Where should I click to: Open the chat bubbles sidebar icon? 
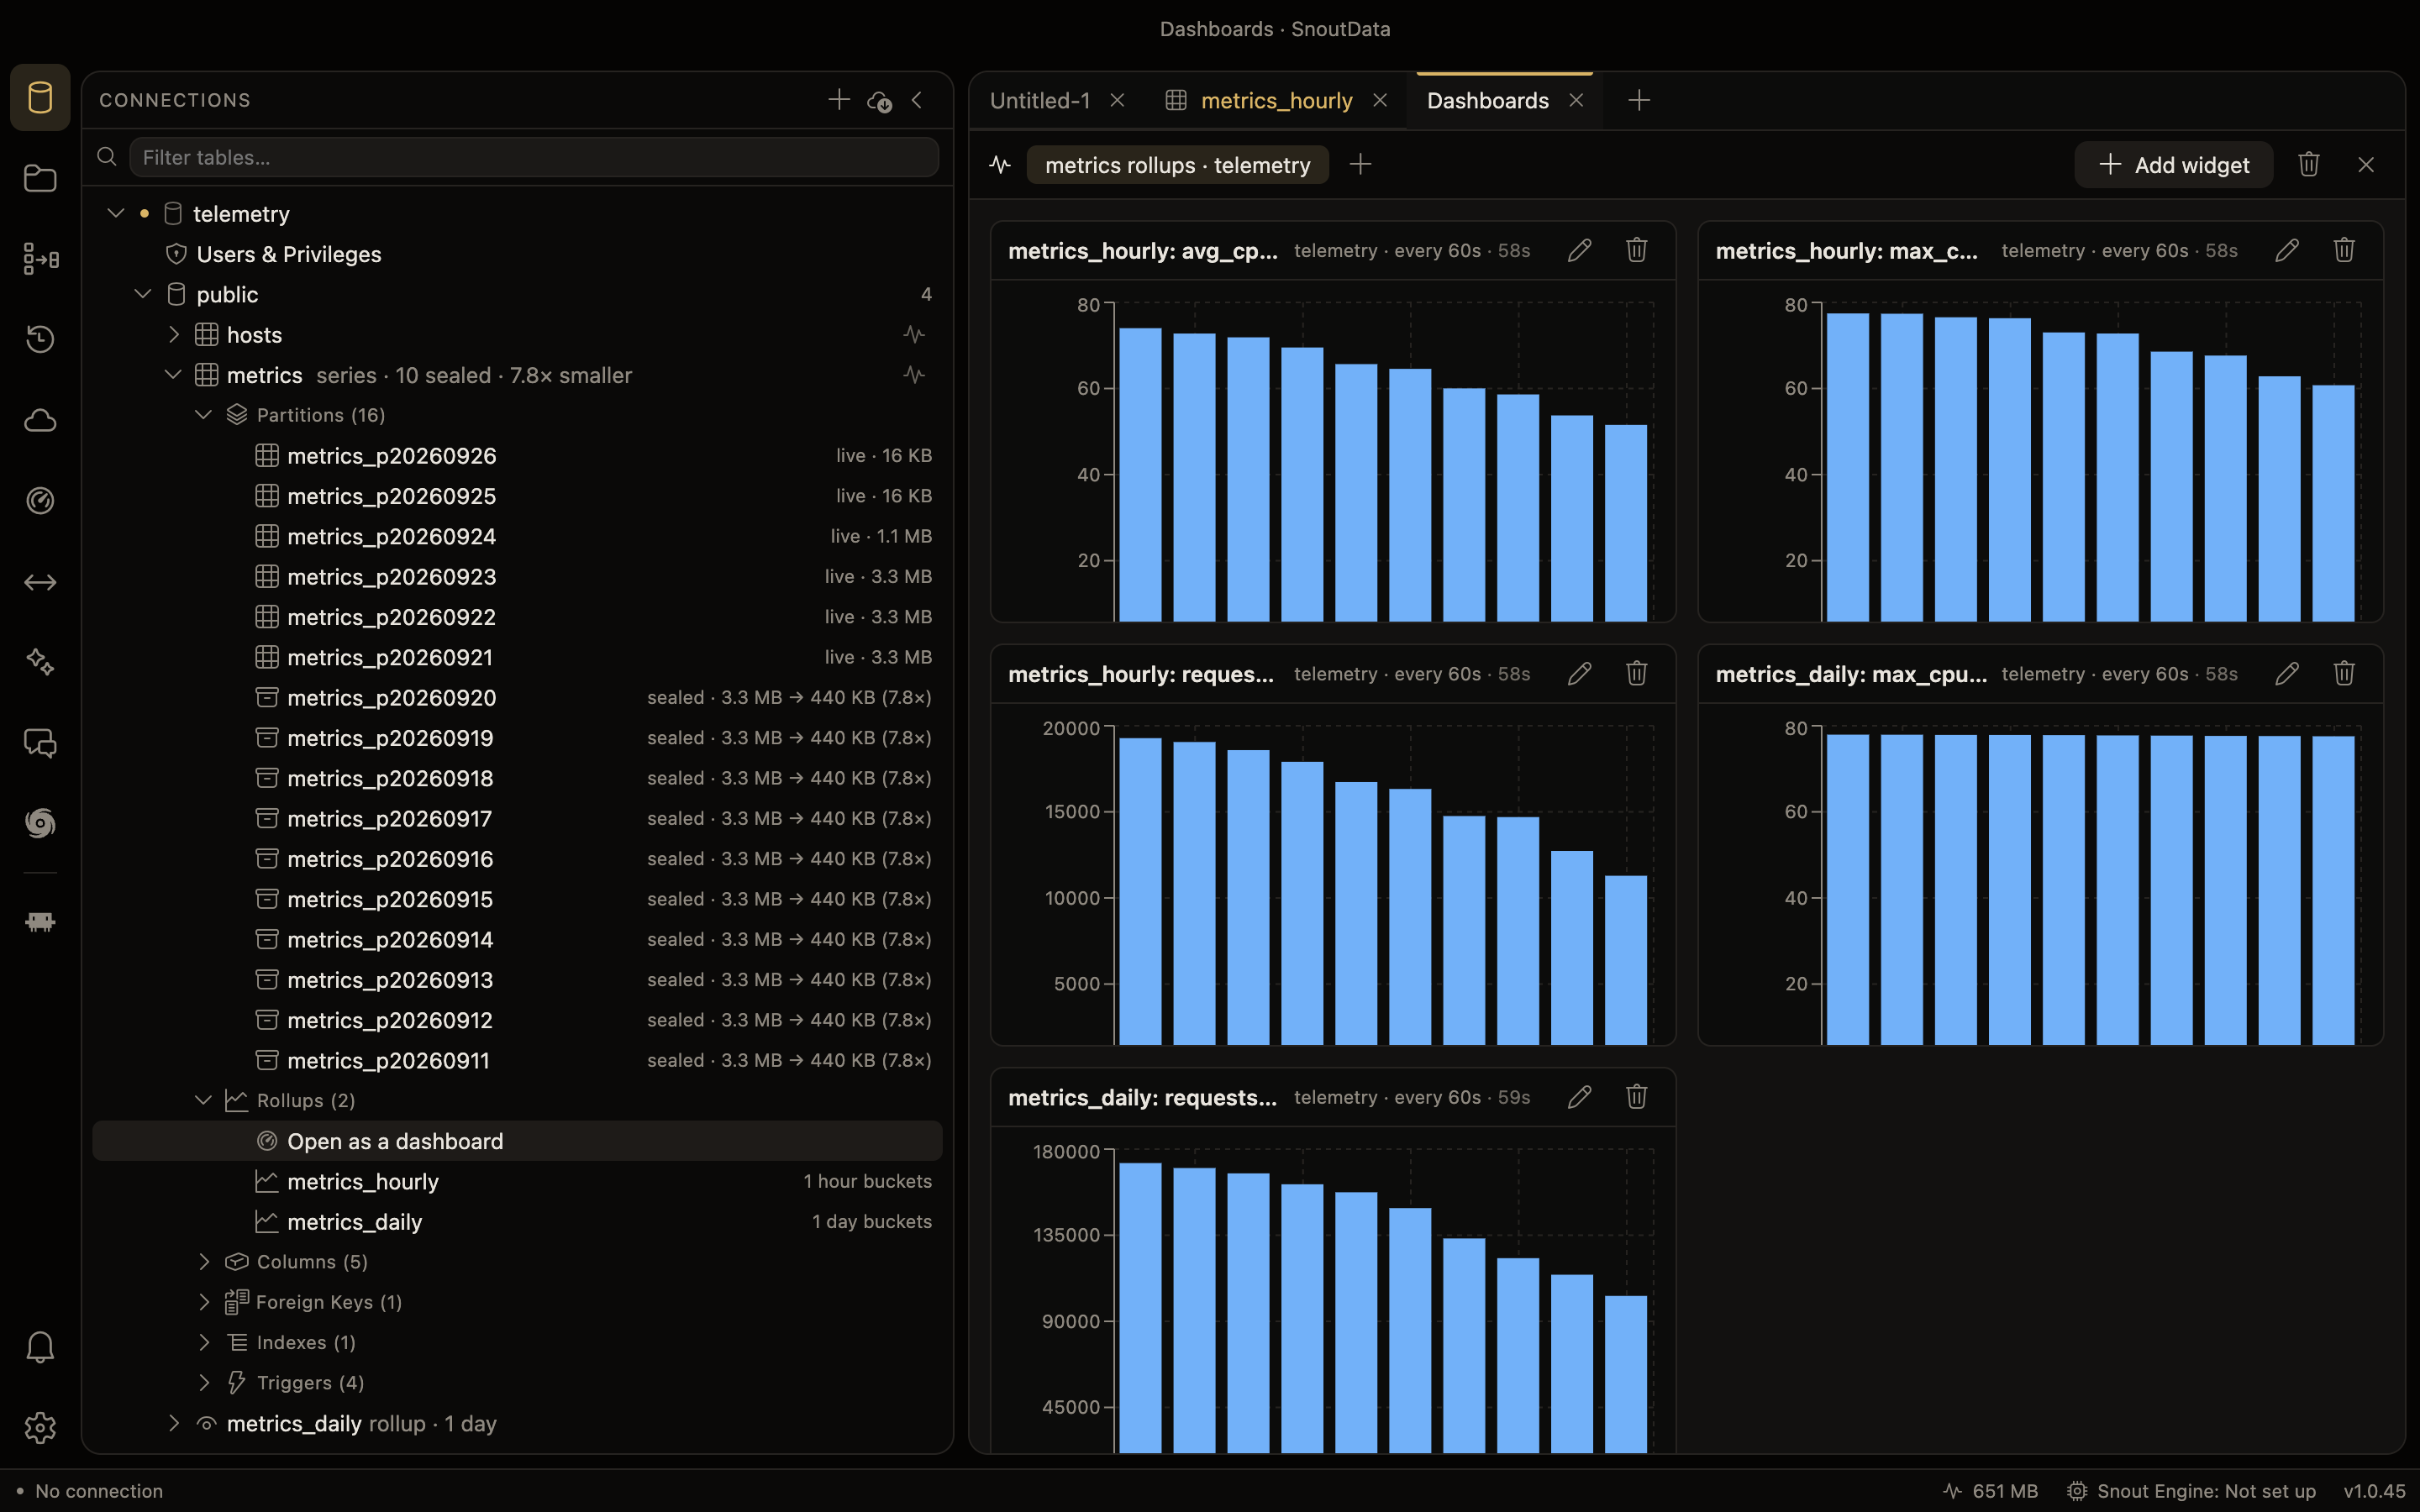coord(40,743)
